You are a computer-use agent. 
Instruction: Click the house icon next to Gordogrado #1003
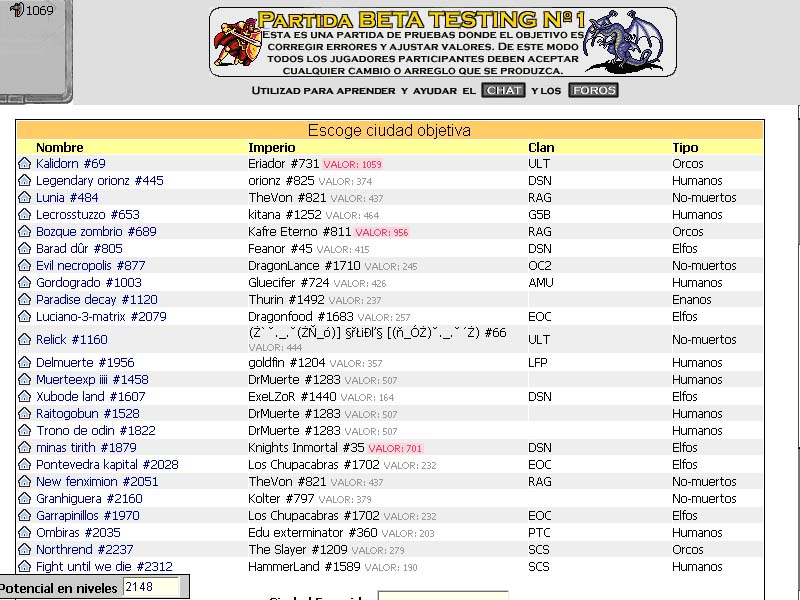[24, 283]
